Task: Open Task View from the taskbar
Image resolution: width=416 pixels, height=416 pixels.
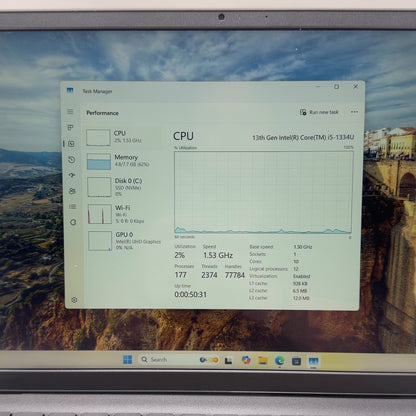Action: [x=228, y=360]
